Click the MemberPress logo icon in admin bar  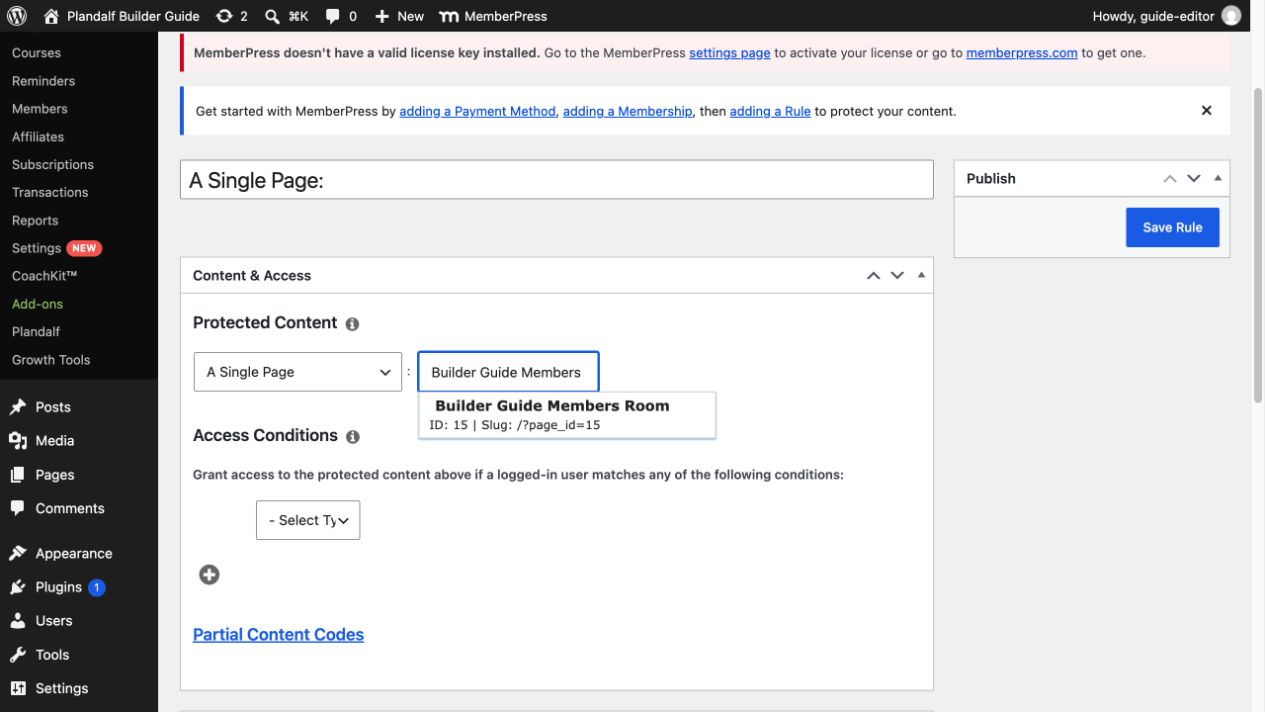coord(449,16)
